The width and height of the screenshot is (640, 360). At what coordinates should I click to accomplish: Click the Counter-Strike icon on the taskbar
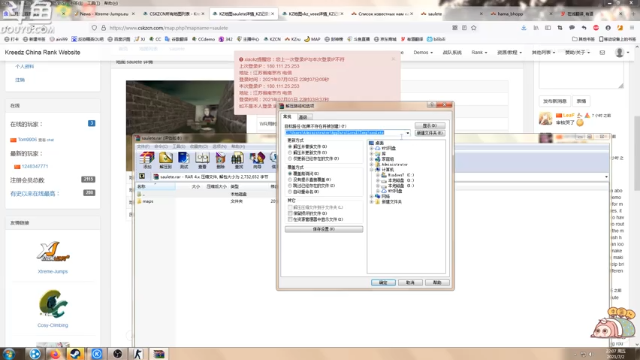(138, 353)
